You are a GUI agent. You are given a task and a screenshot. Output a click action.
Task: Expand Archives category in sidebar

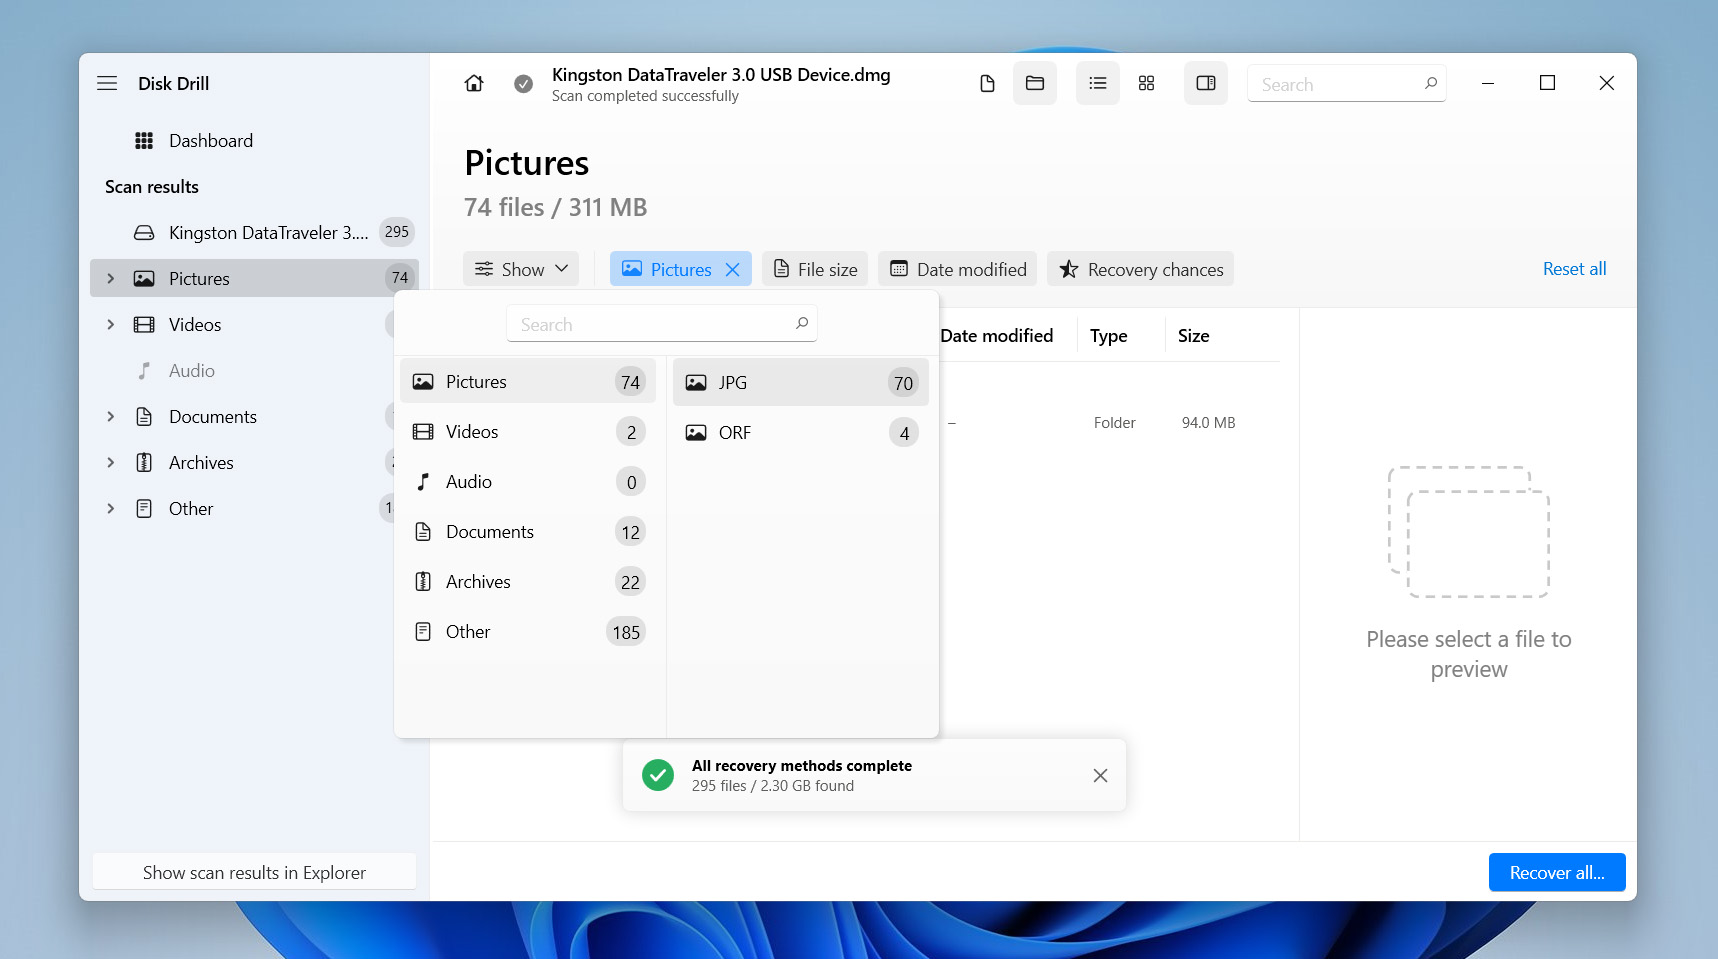(111, 463)
